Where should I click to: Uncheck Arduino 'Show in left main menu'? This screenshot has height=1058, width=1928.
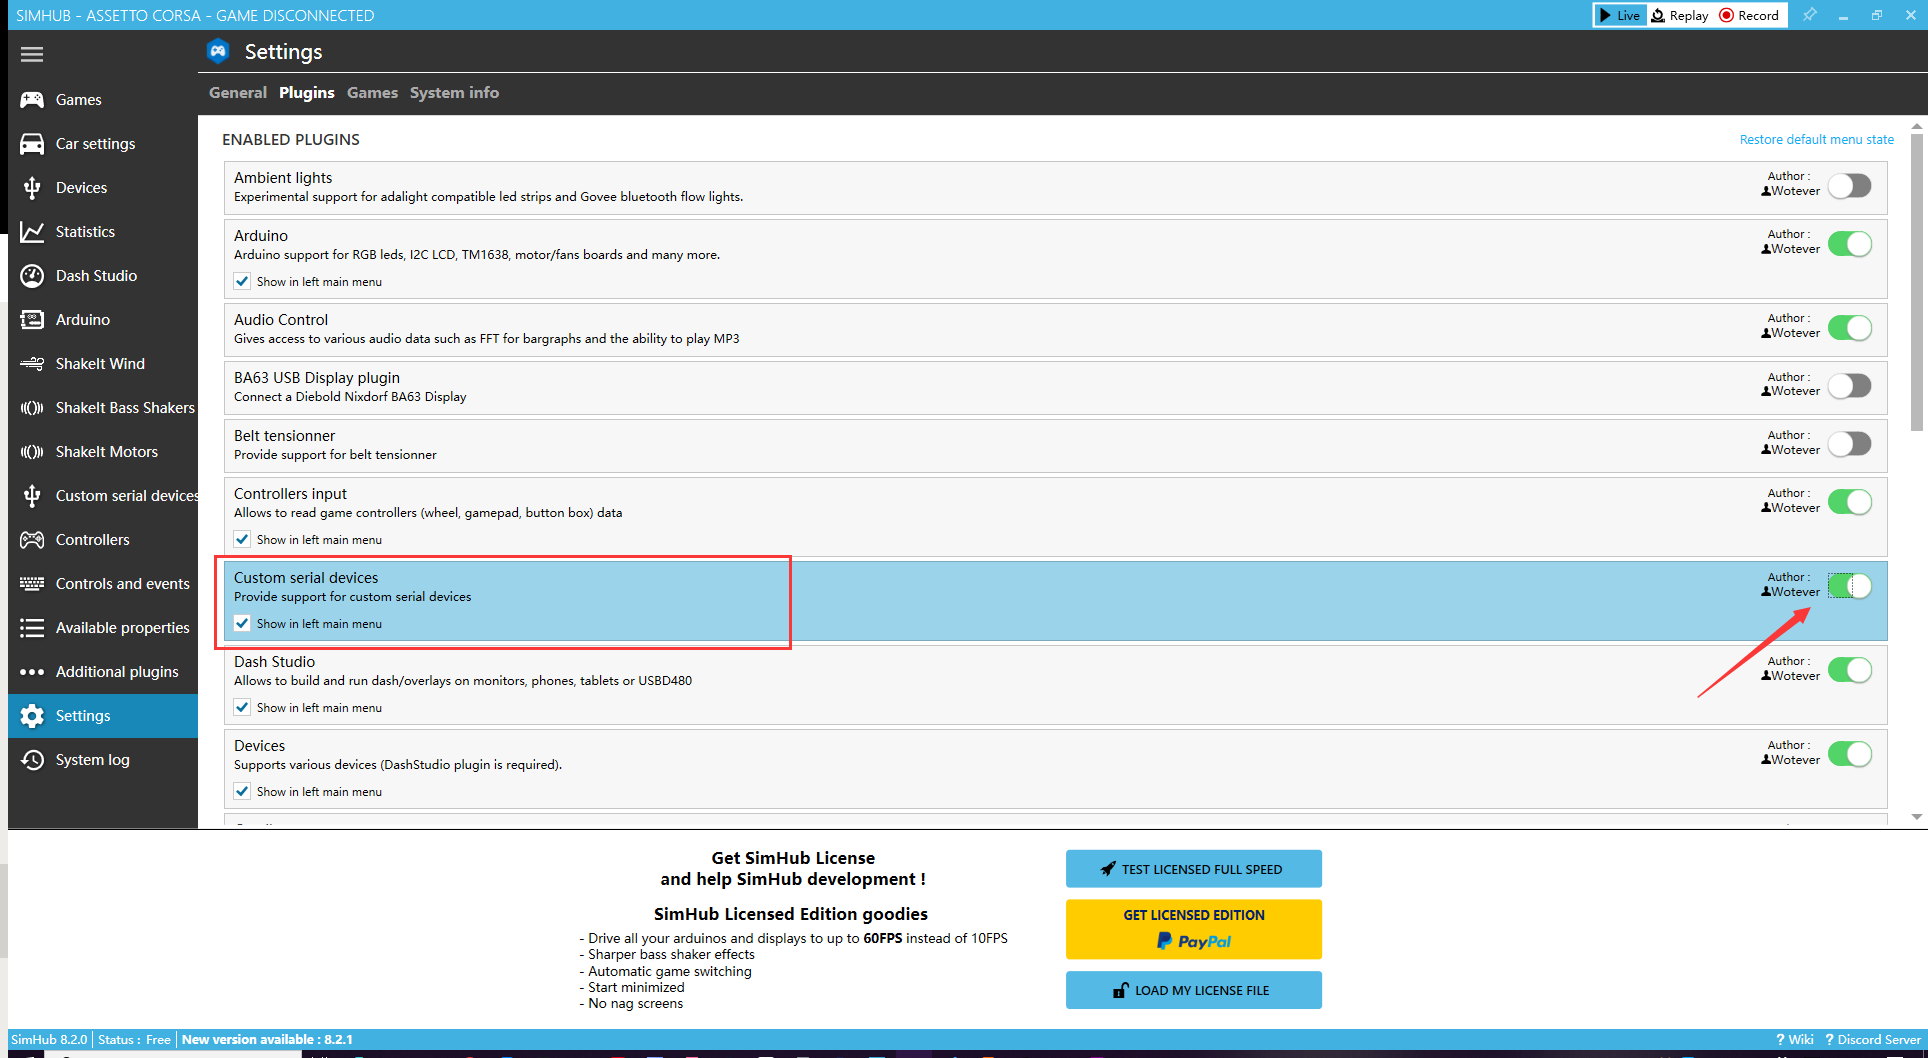tap(242, 282)
